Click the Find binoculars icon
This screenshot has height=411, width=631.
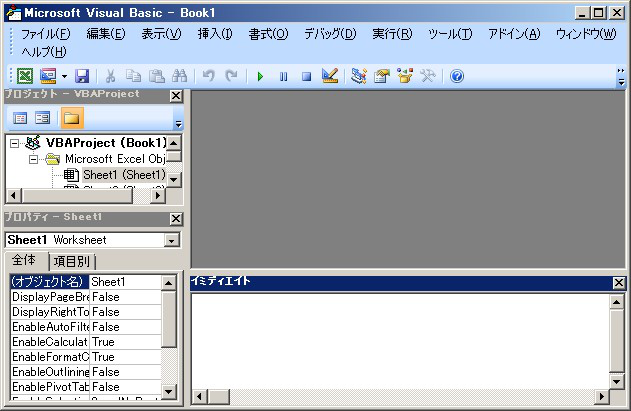[179, 76]
